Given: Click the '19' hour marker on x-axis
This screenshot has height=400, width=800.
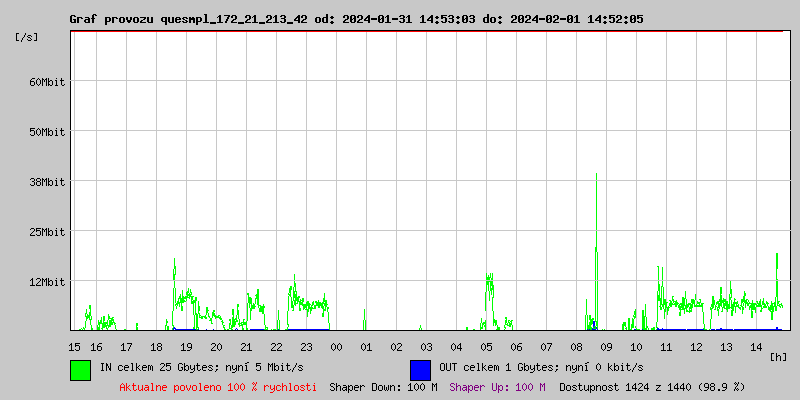Looking at the screenshot, I should 186,347.
